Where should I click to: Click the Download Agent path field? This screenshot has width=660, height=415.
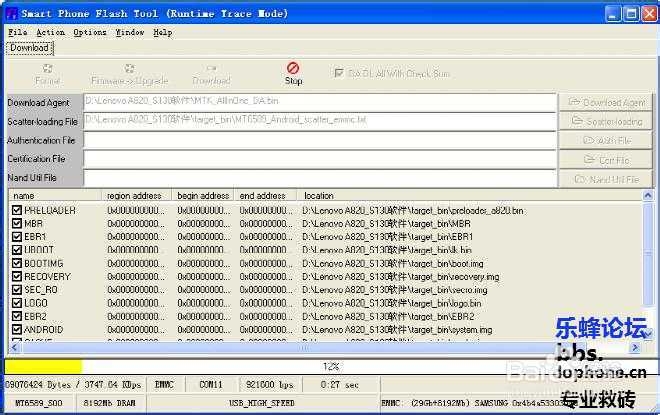point(320,102)
